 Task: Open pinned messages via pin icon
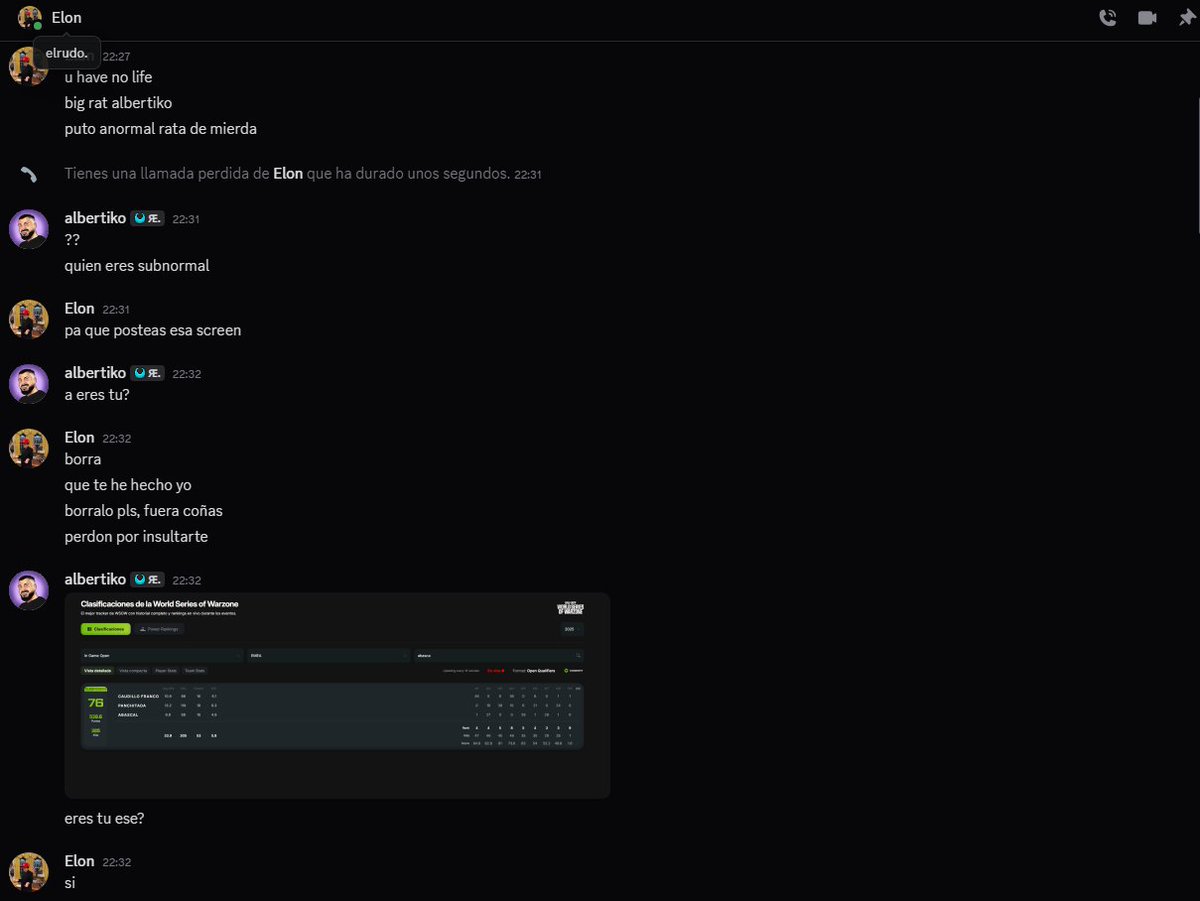pyautogui.click(x=1187, y=18)
